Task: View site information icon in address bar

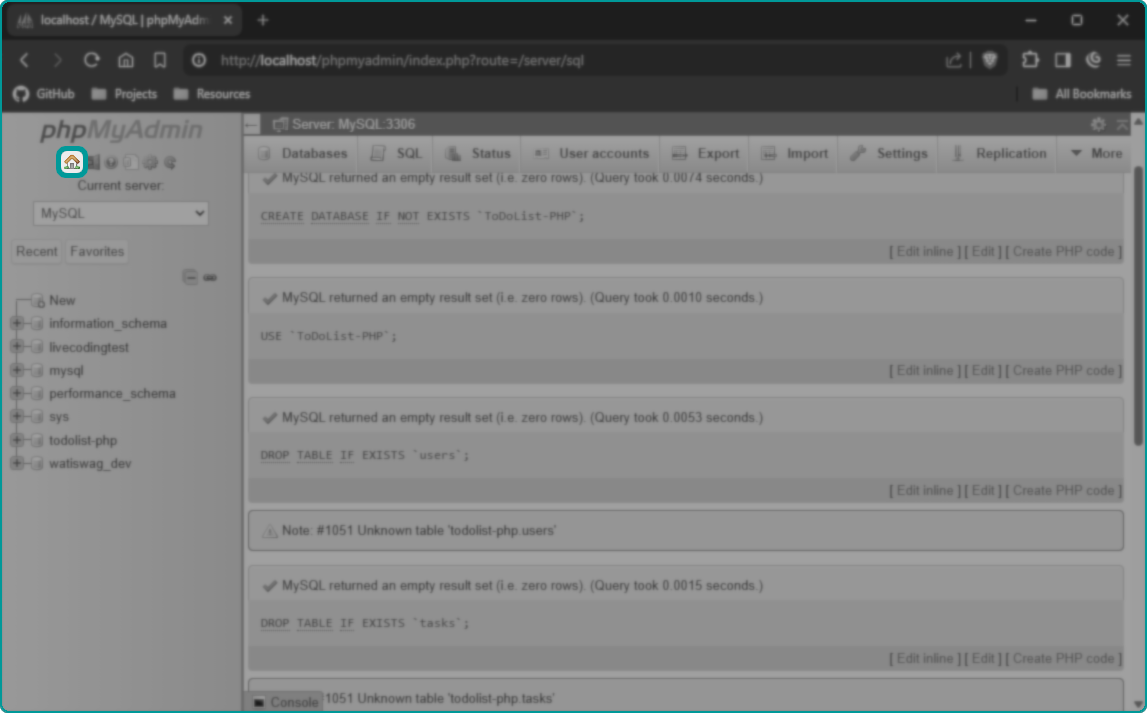Action: [199, 61]
